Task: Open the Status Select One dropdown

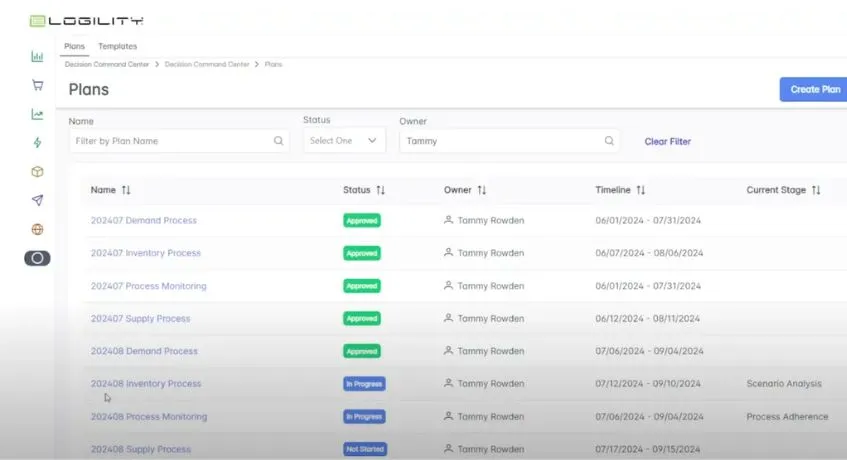Action: point(344,140)
